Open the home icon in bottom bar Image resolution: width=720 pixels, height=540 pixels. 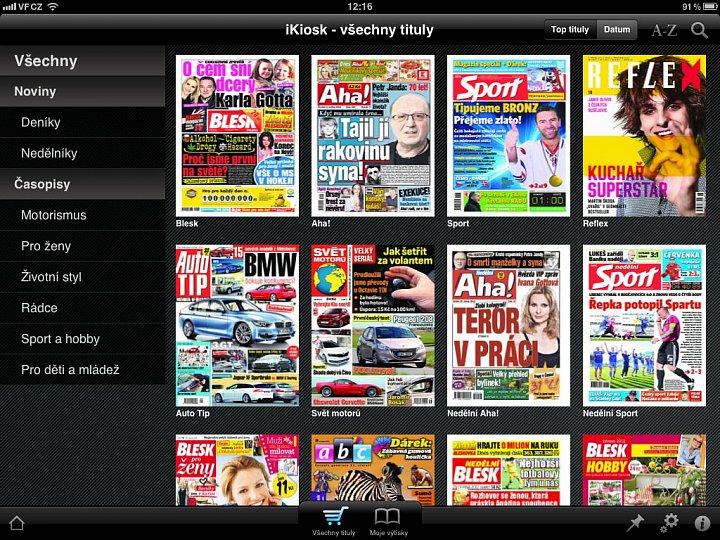(17, 523)
